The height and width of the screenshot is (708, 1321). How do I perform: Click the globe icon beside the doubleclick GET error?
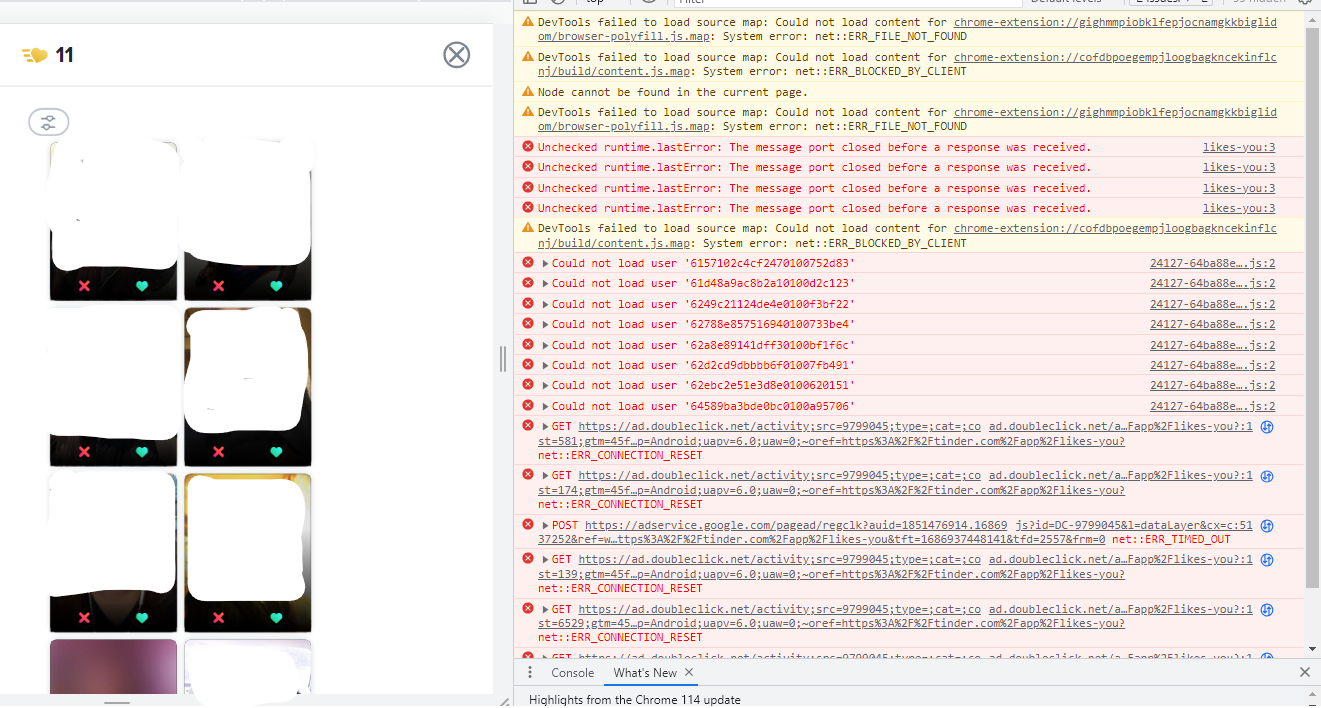tap(1267, 425)
